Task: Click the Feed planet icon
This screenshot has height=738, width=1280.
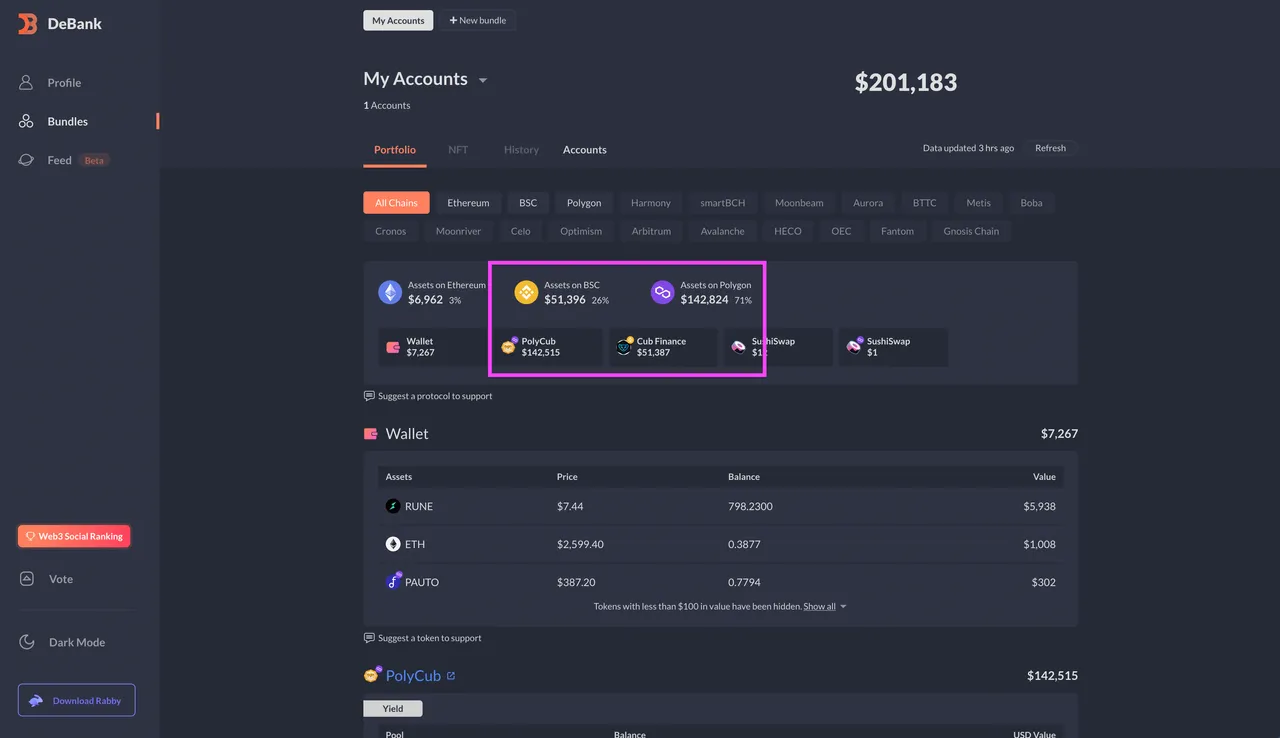Action: tap(27, 160)
